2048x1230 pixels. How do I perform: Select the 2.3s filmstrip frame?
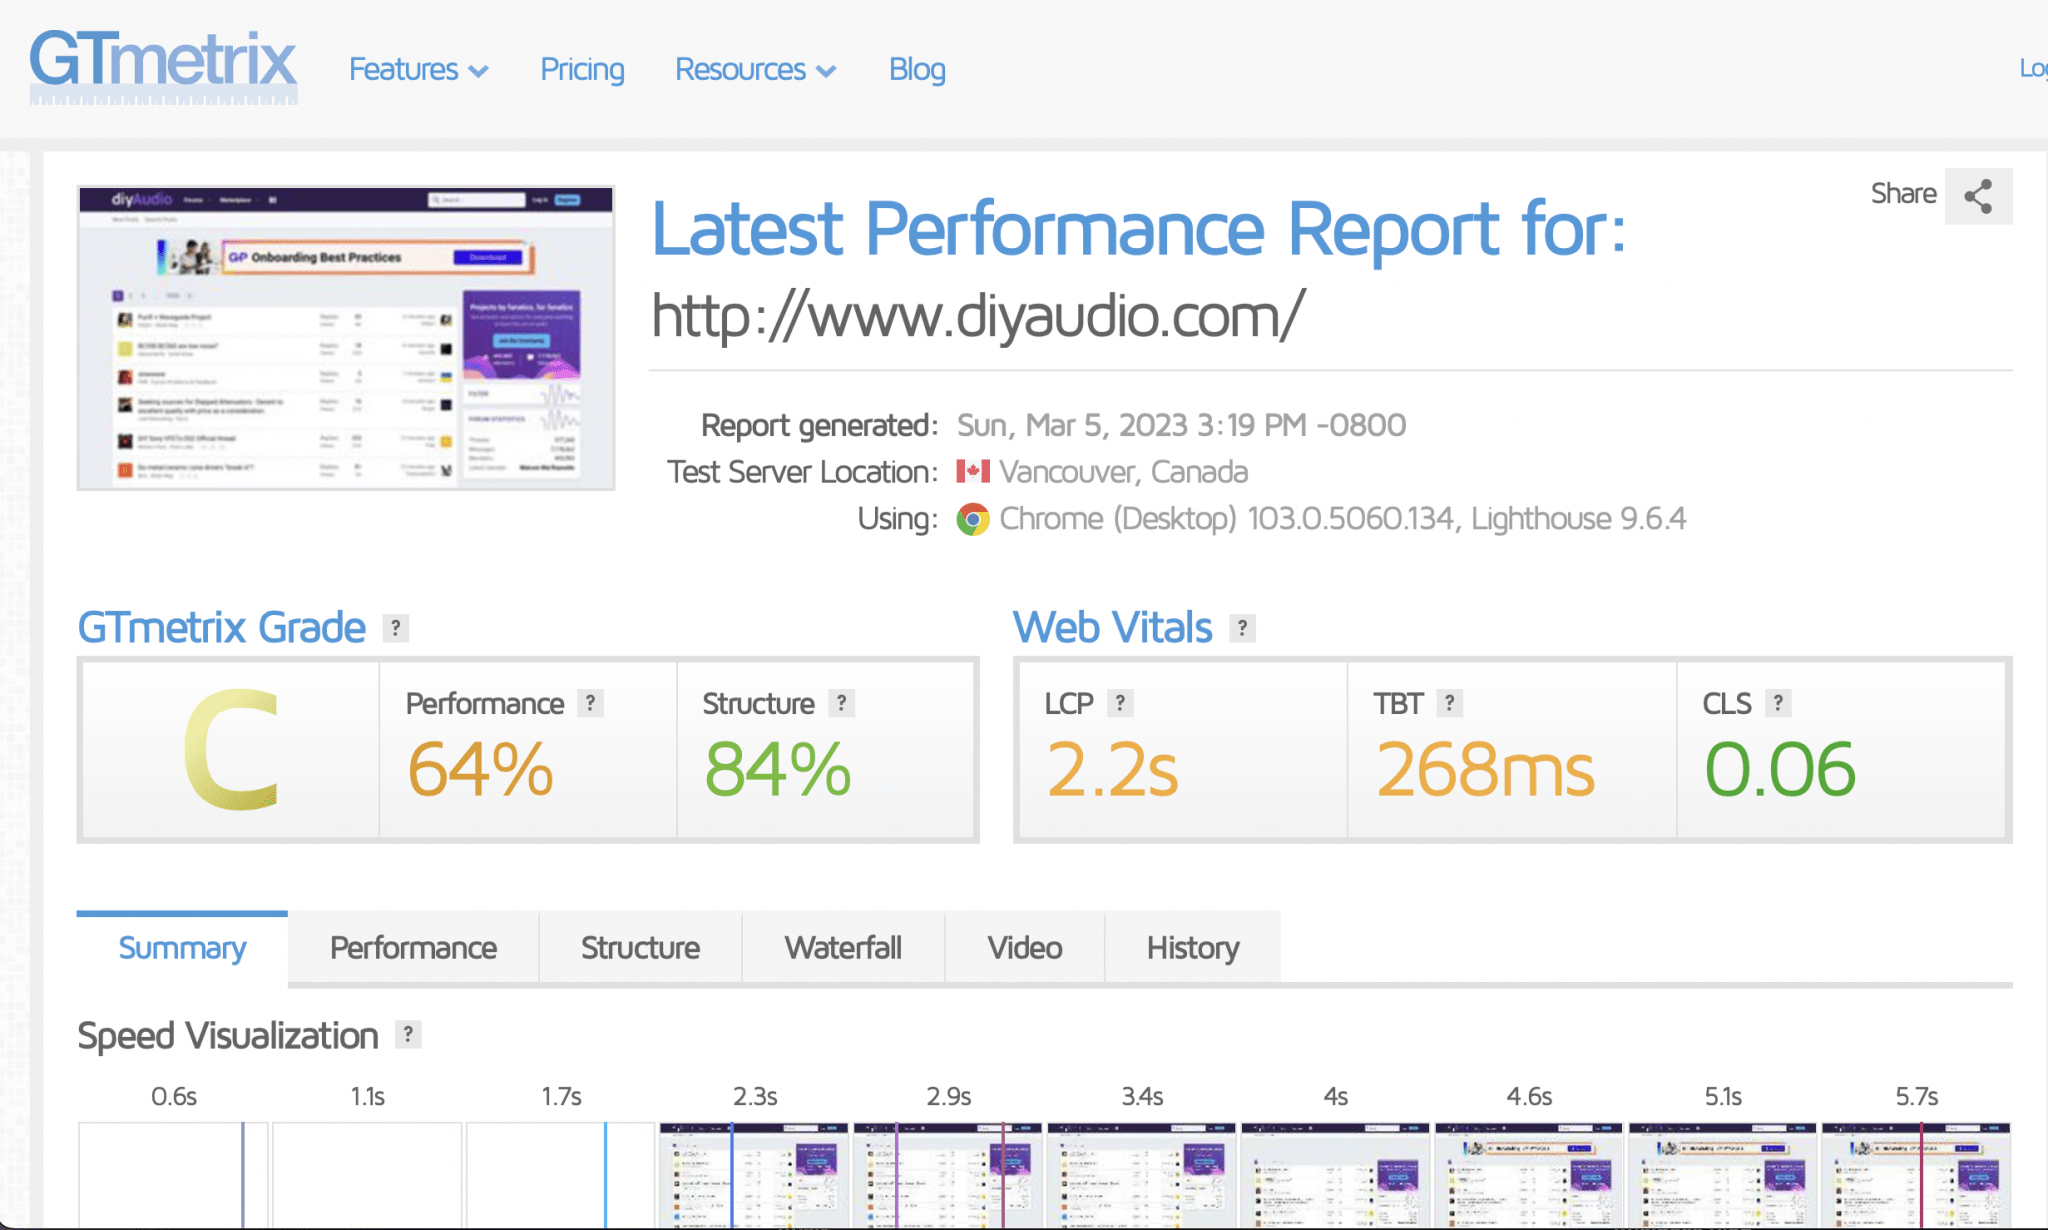point(754,1175)
